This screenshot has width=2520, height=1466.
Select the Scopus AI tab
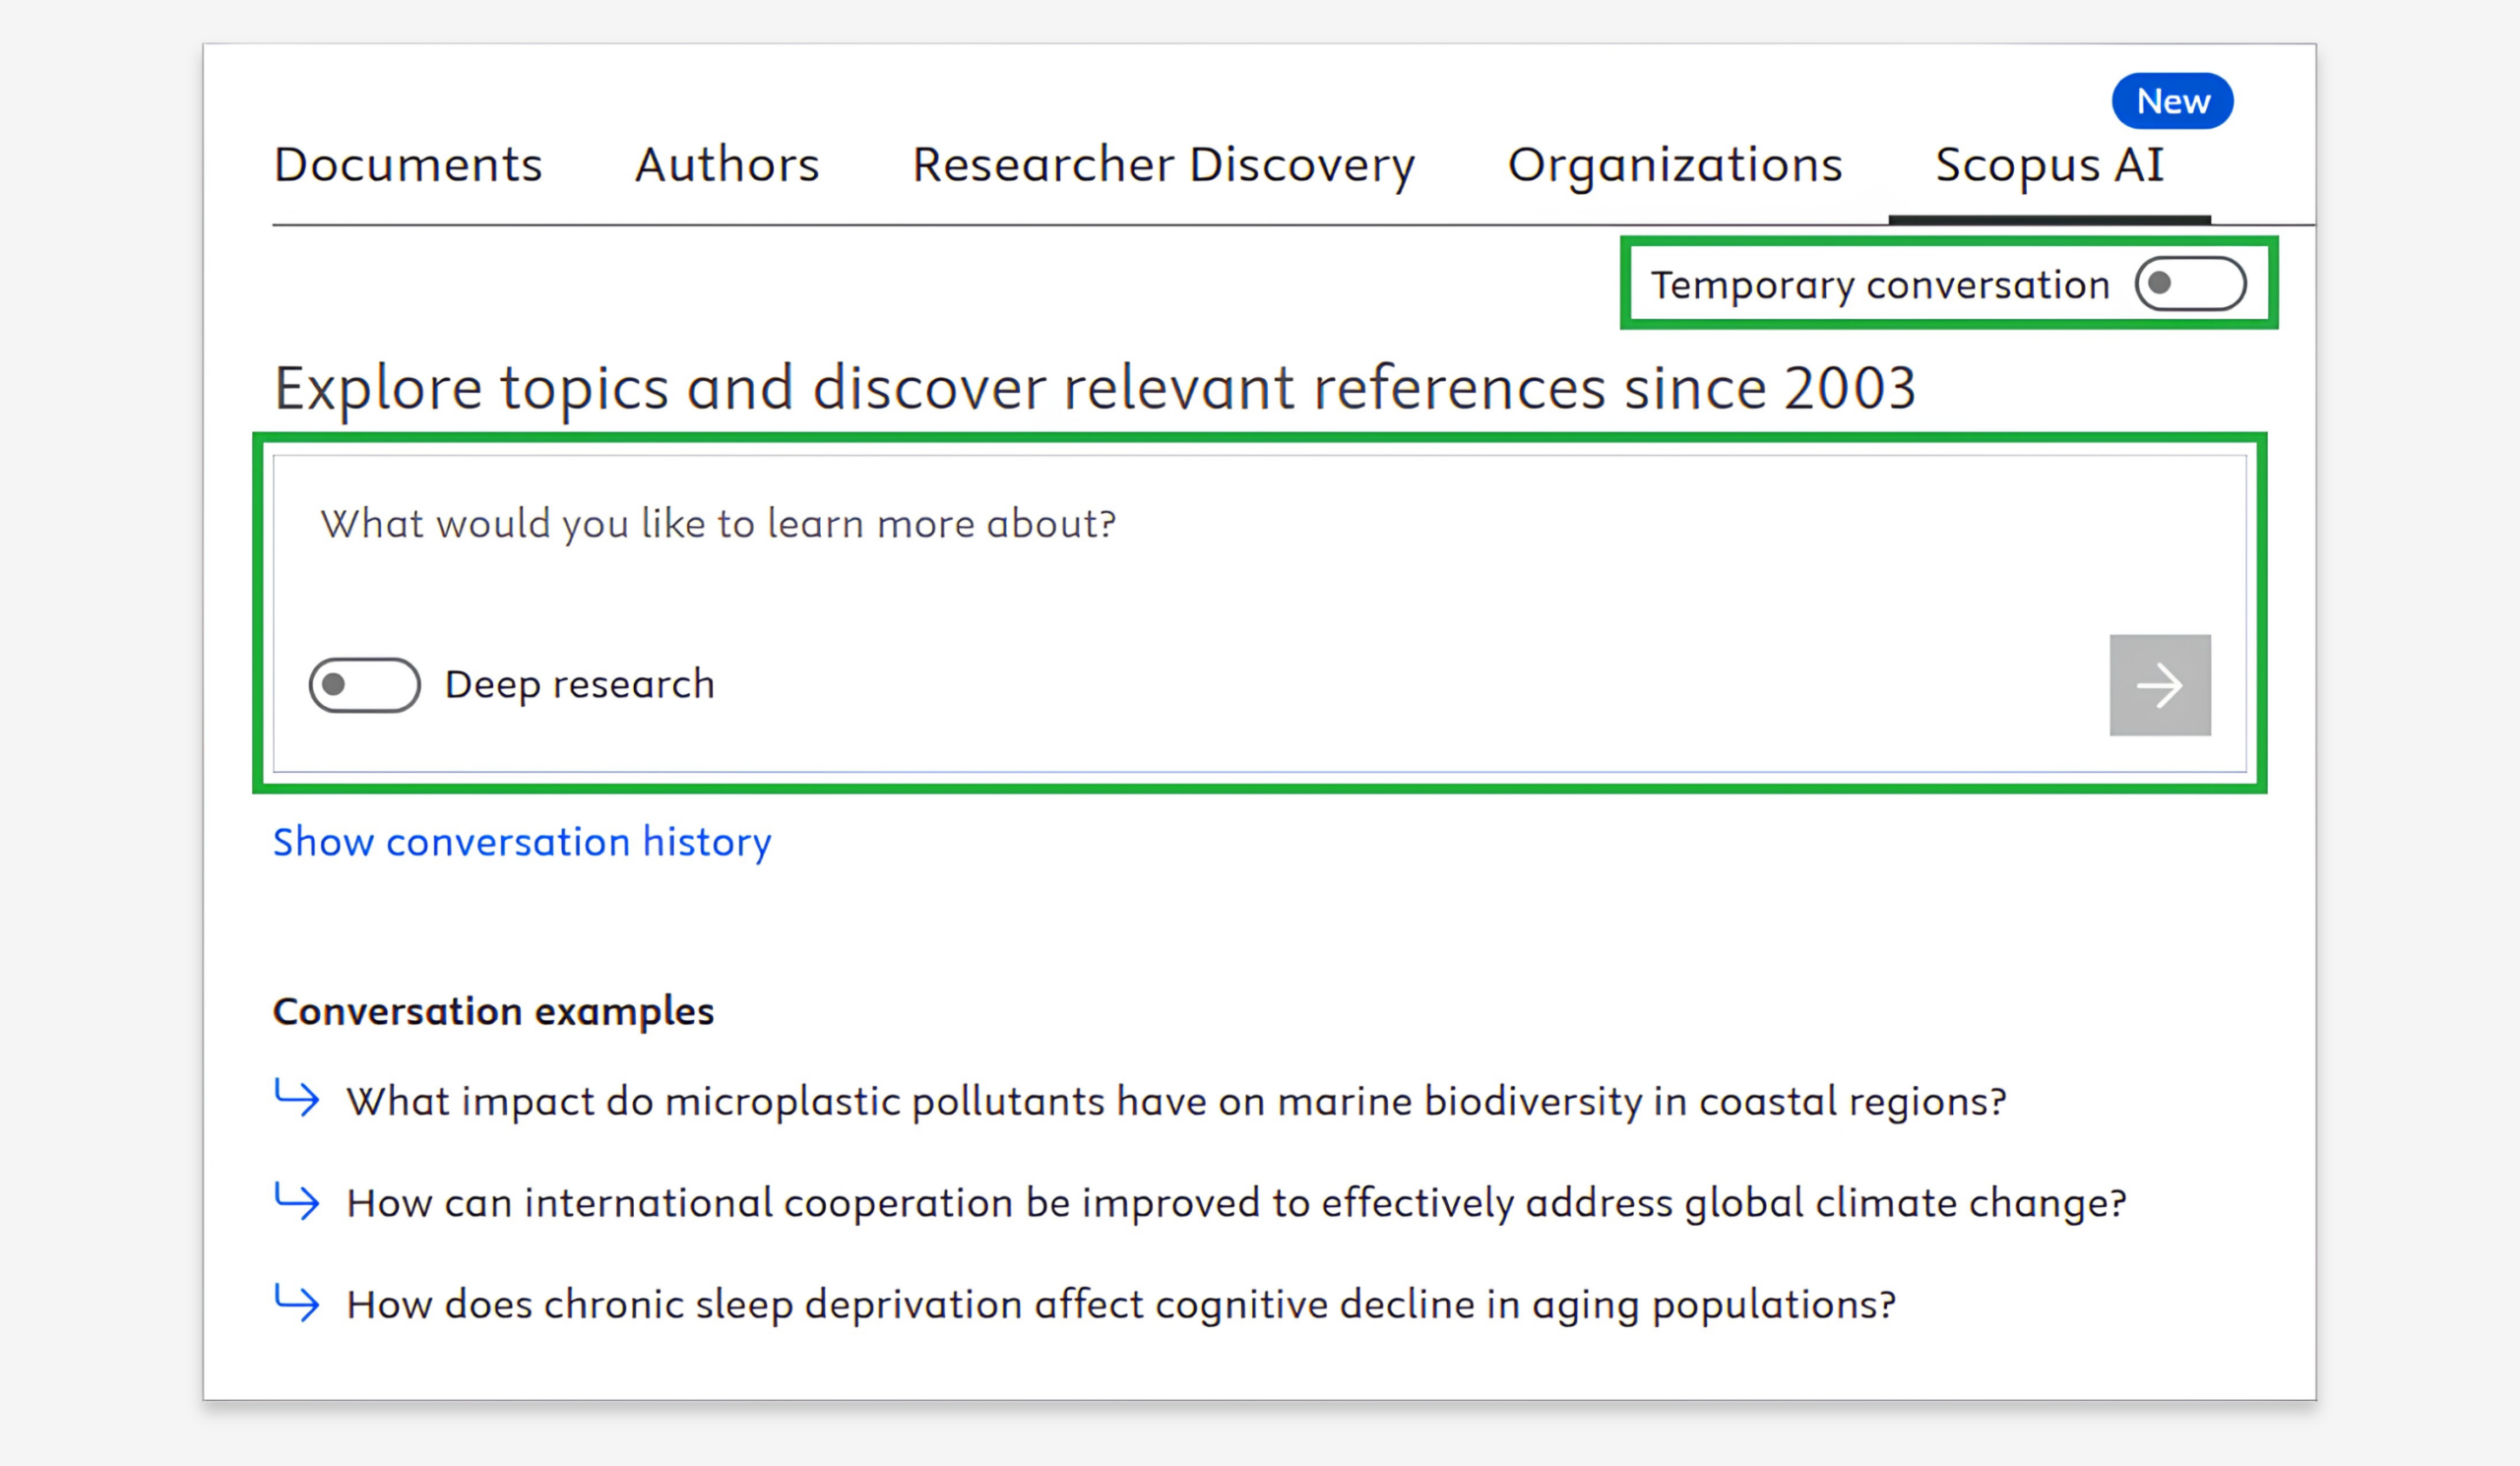point(2049,166)
